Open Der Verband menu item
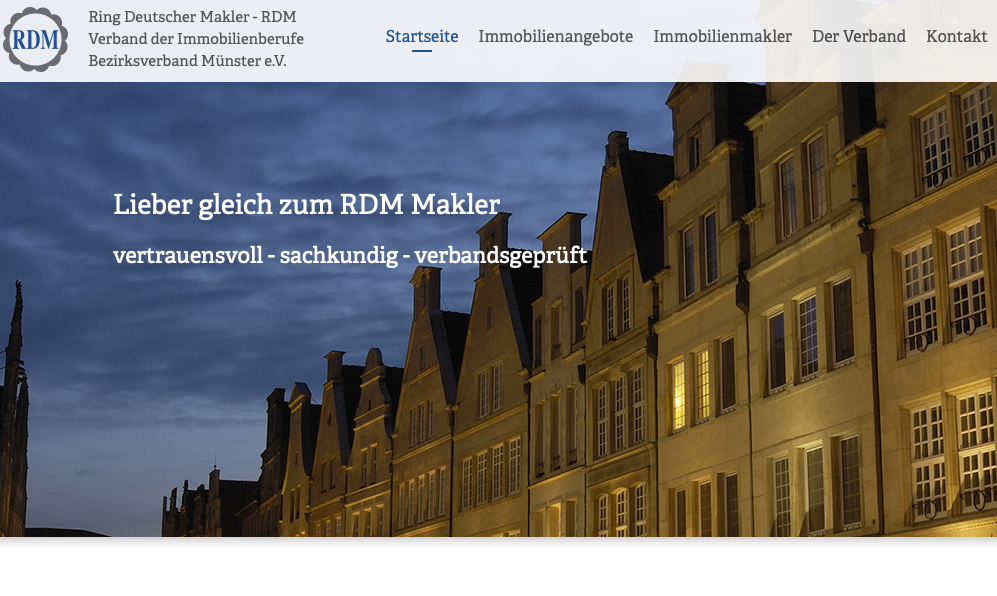Screen dimensions: 997x596 pos(858,37)
